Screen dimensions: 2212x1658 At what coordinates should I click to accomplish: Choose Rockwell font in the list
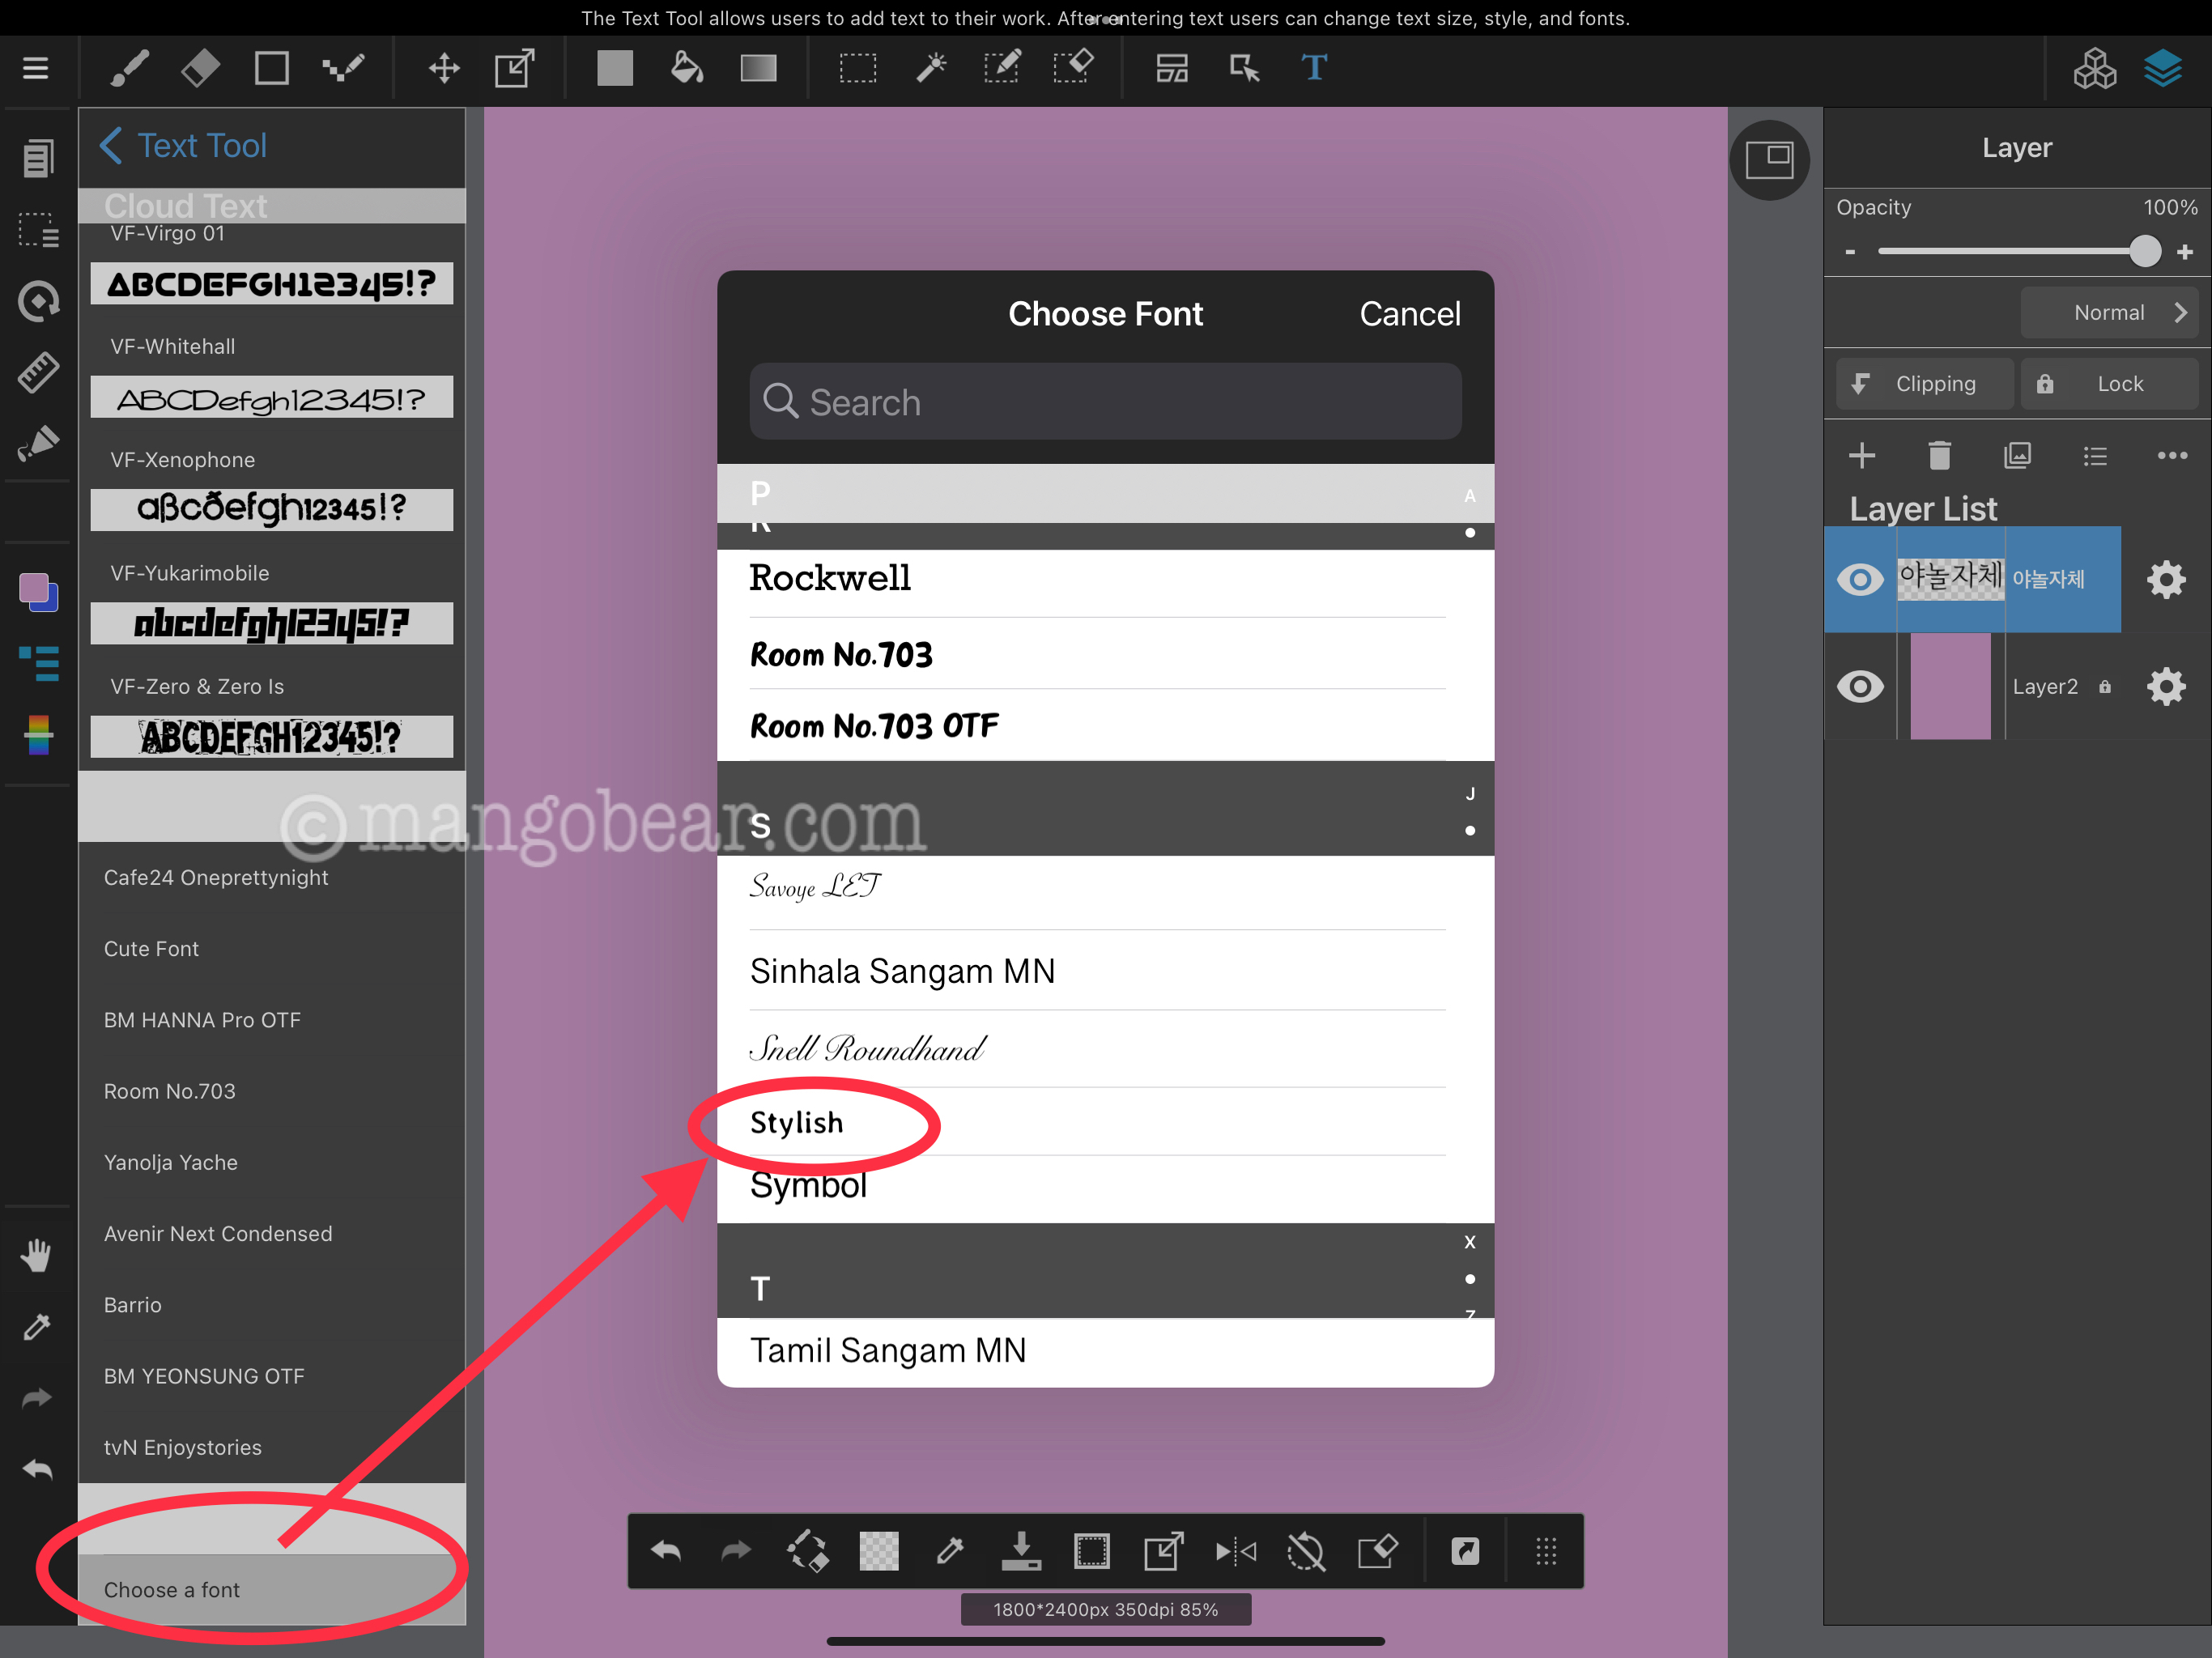(830, 578)
